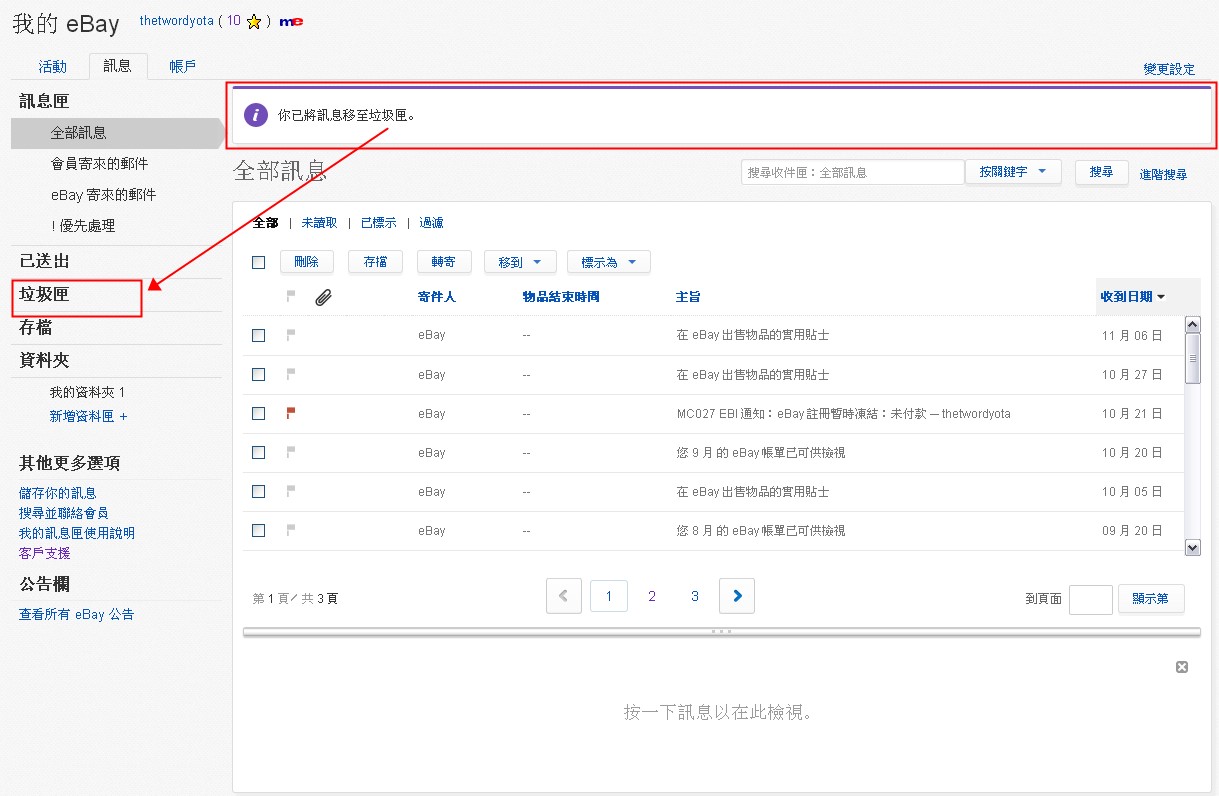Viewport: 1219px width, 796px height.
Task: Check the select-all messages checkbox
Action: (258, 261)
